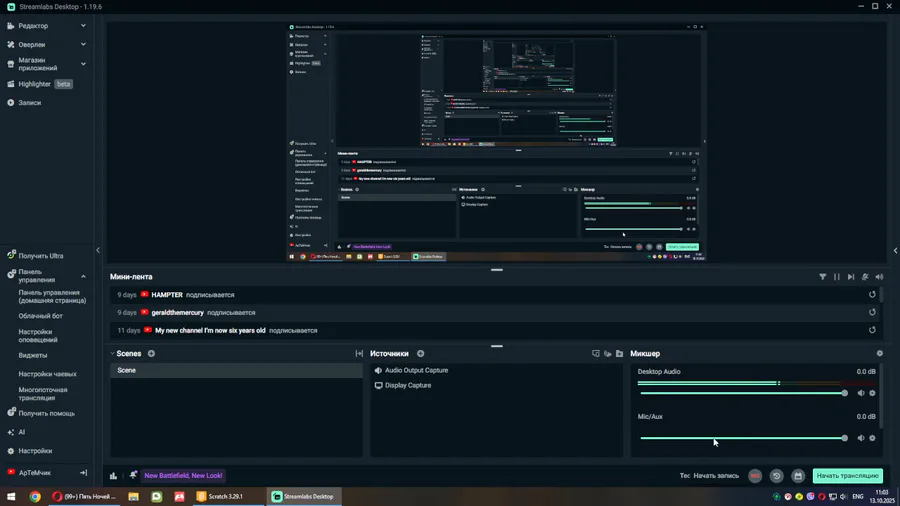Select the Scene item in Scenes list
This screenshot has width=900, height=506.
pyautogui.click(x=236, y=371)
